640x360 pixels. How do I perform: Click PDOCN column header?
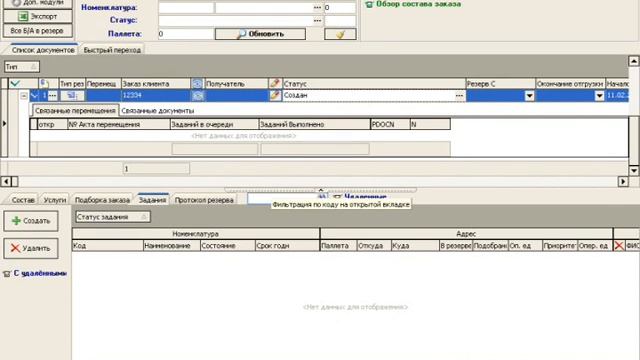coord(390,124)
